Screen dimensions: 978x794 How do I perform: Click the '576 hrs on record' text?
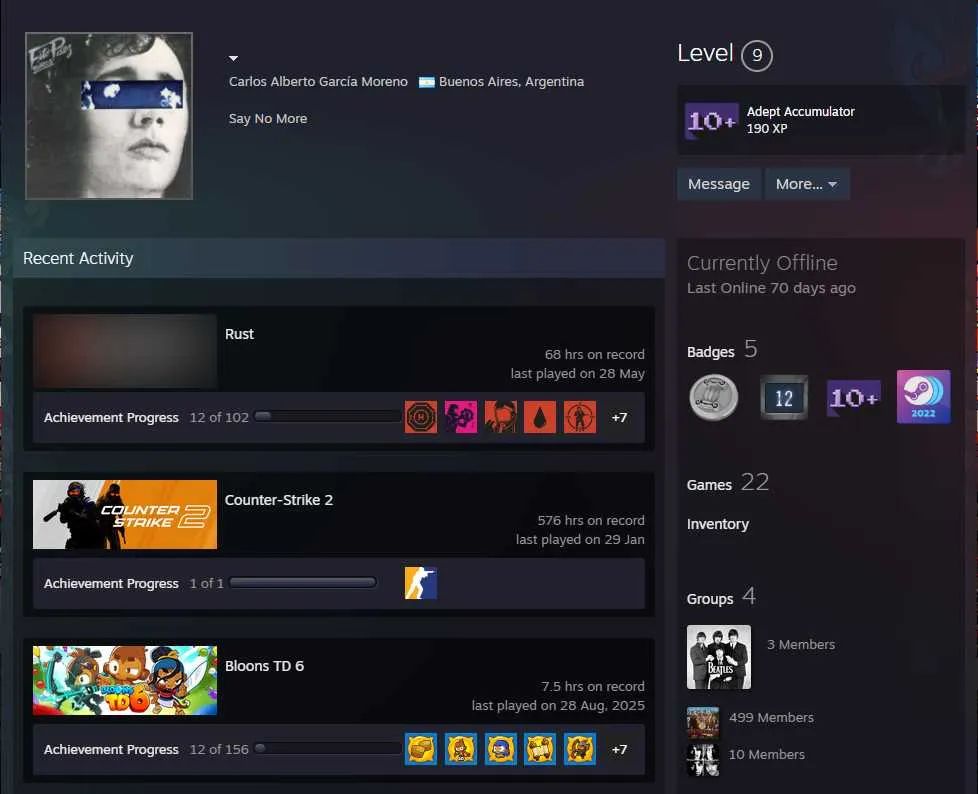pos(591,520)
